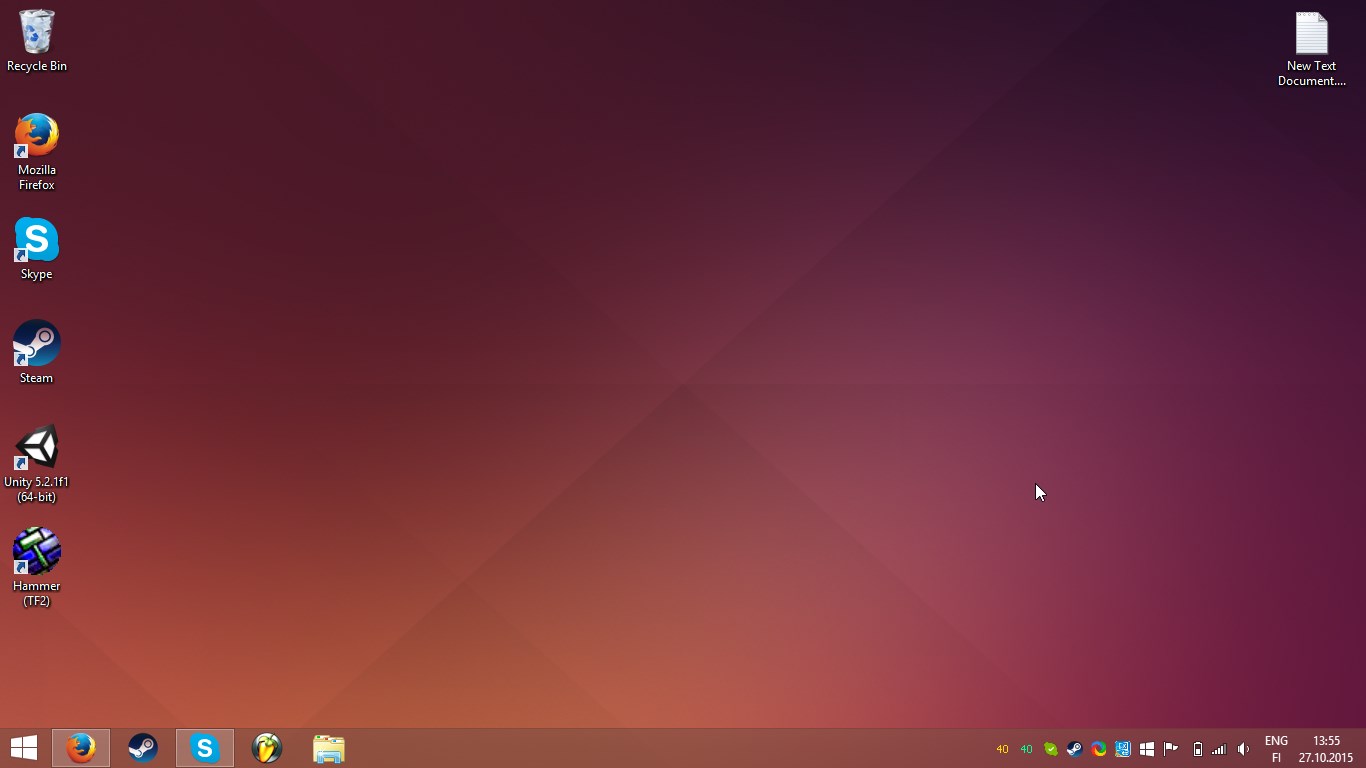Open the network signal tray icon

(x=1219, y=749)
